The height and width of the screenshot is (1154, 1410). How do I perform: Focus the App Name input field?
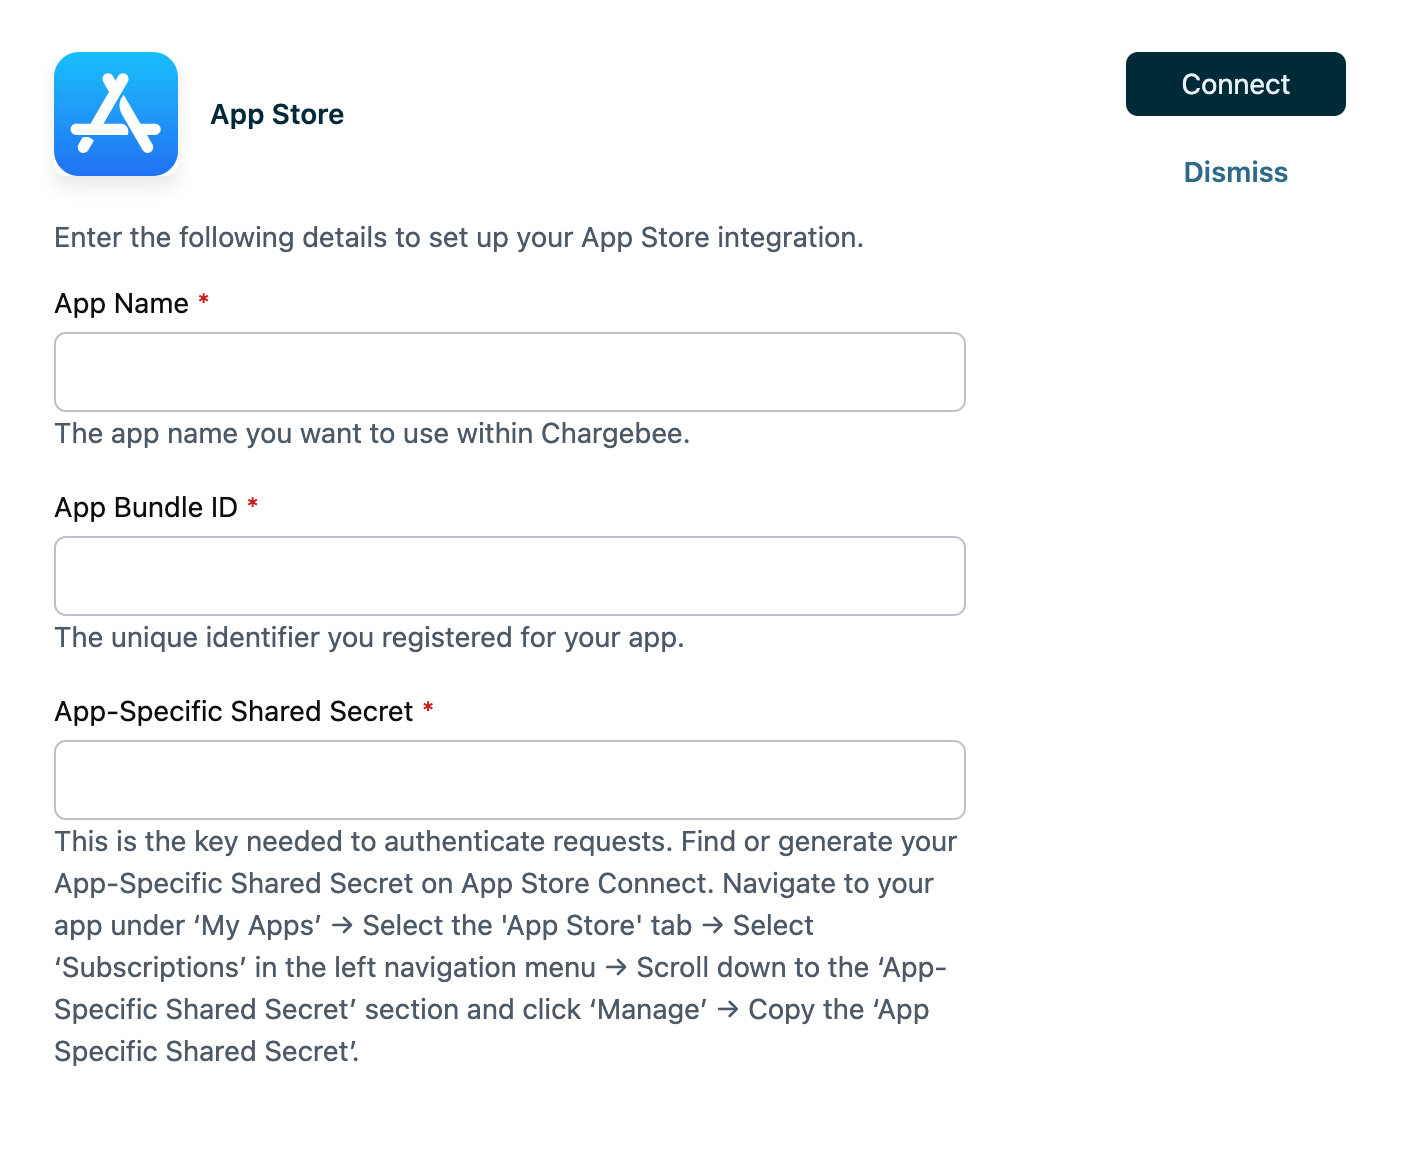[509, 372]
